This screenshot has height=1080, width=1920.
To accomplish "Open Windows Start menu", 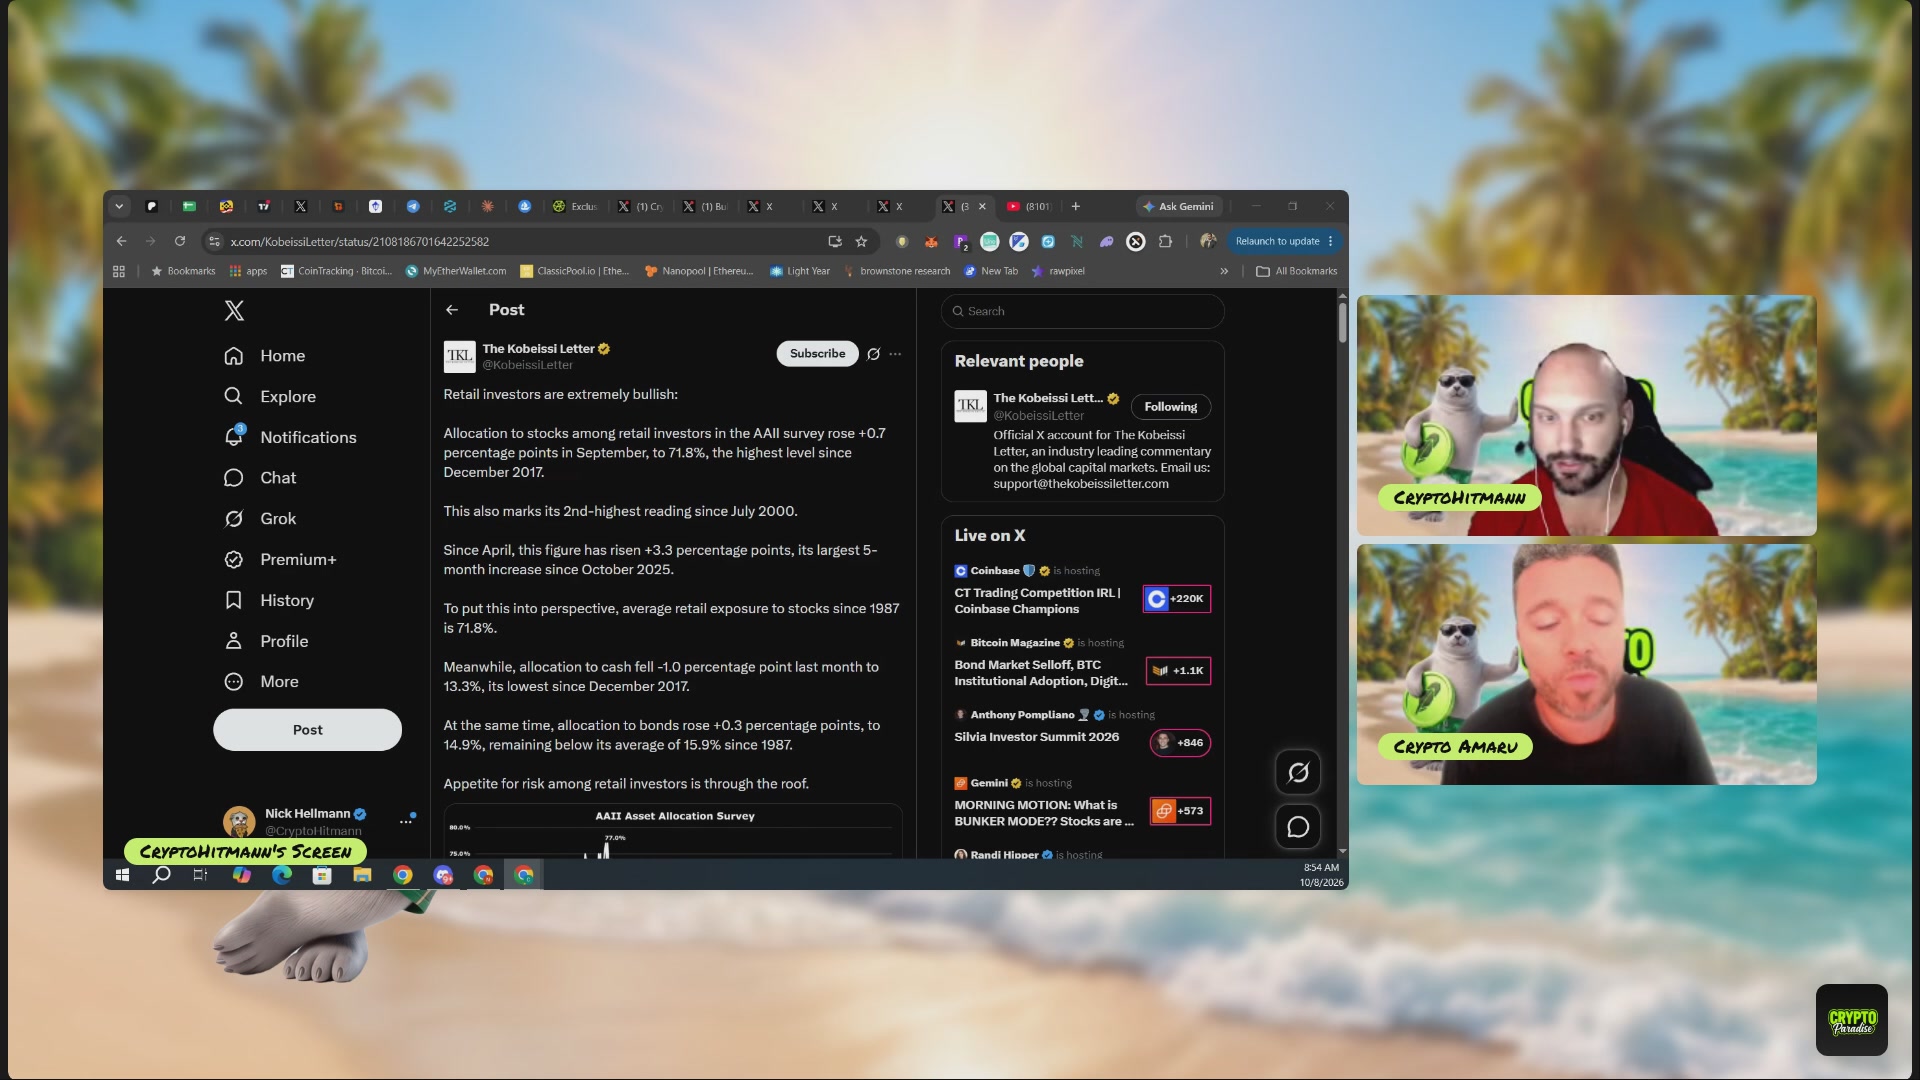I will [x=122, y=875].
